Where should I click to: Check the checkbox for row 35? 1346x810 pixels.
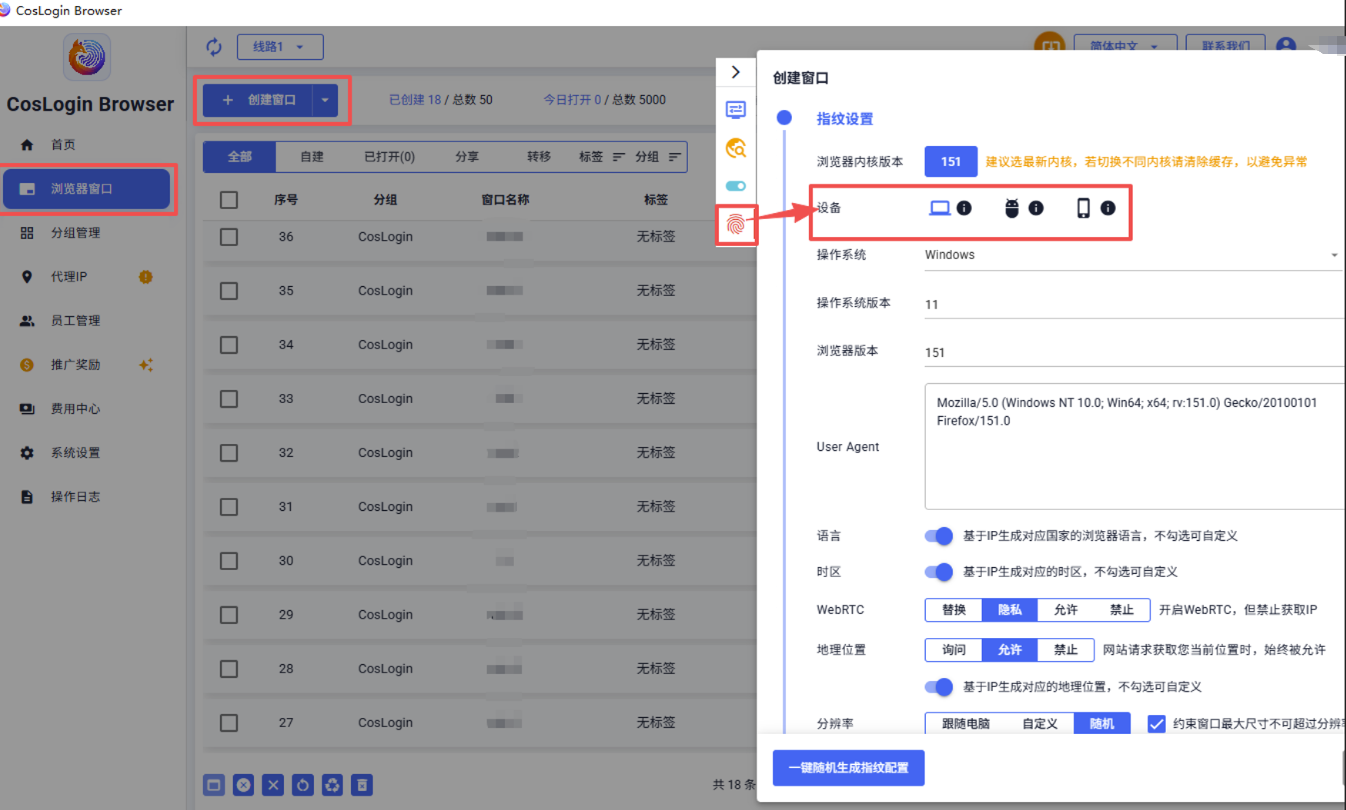click(229, 291)
